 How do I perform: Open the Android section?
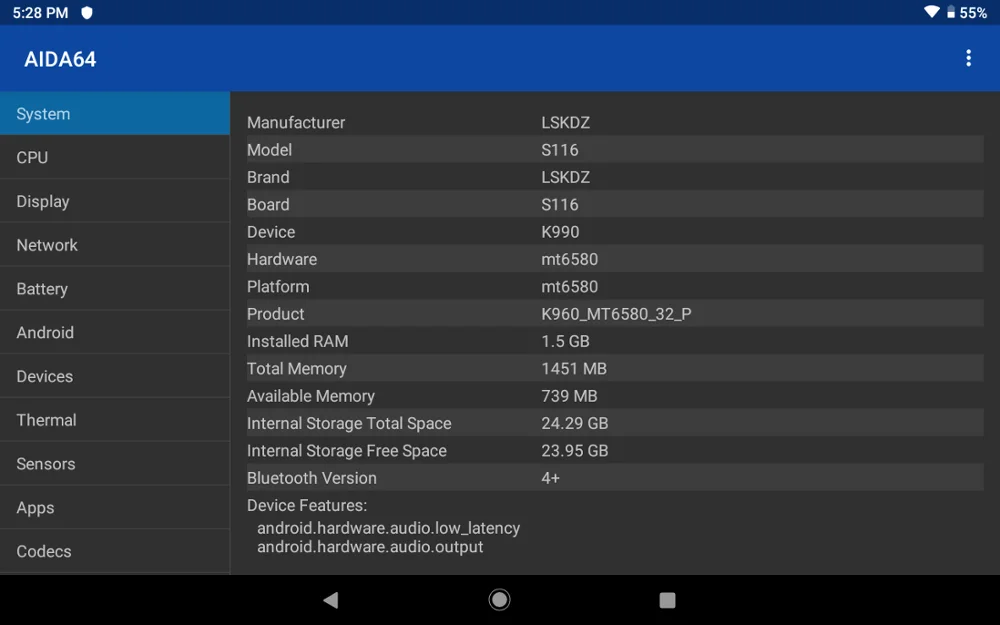(115, 332)
